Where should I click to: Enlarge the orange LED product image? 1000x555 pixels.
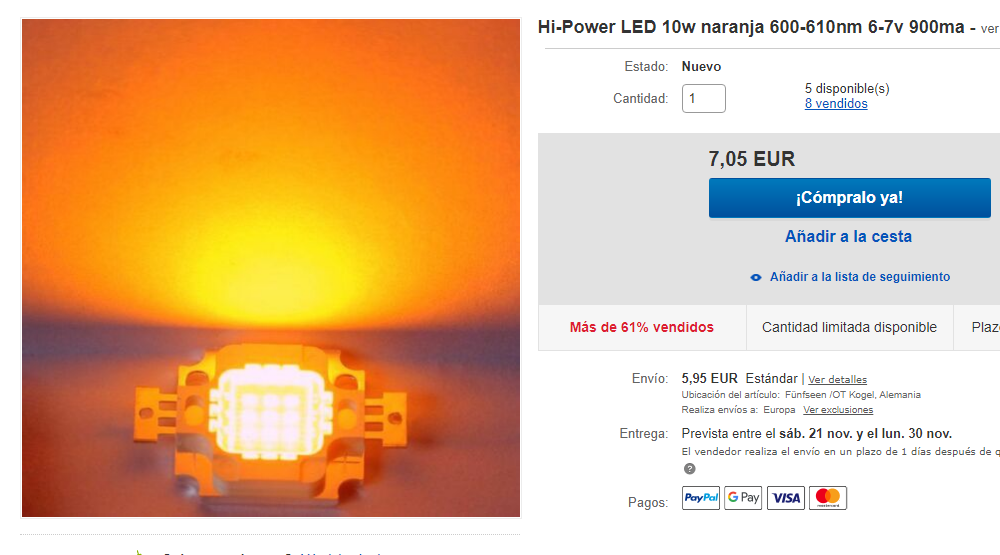(x=271, y=268)
